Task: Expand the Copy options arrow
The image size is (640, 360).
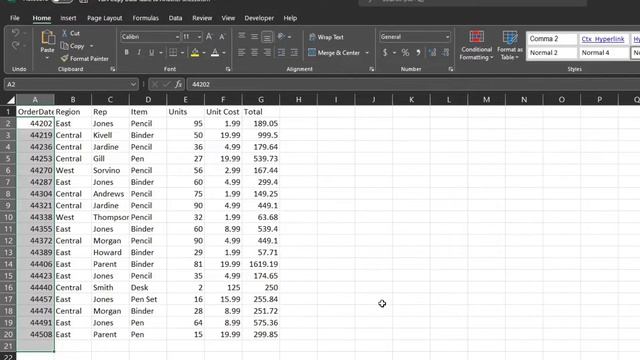Action: pos(91,46)
